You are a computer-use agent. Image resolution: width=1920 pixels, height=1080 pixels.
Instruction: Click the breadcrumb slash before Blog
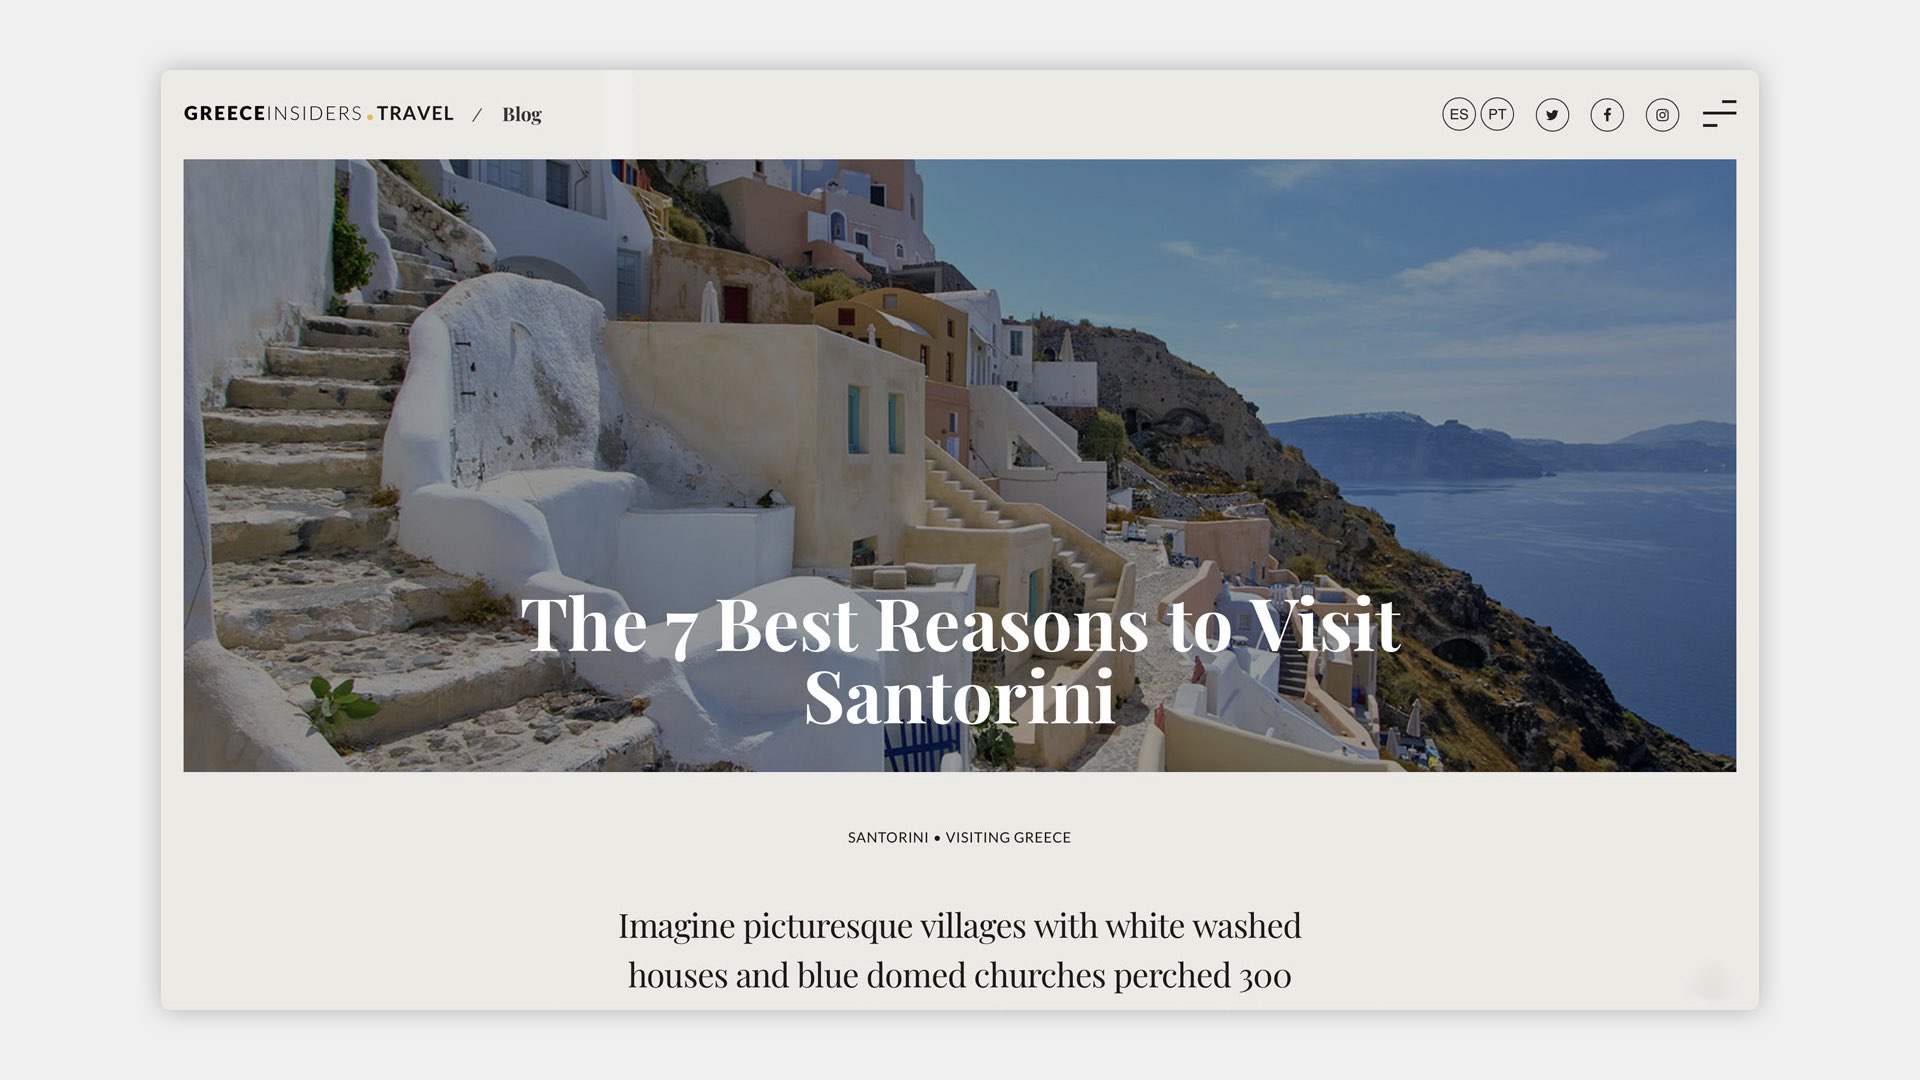point(478,115)
